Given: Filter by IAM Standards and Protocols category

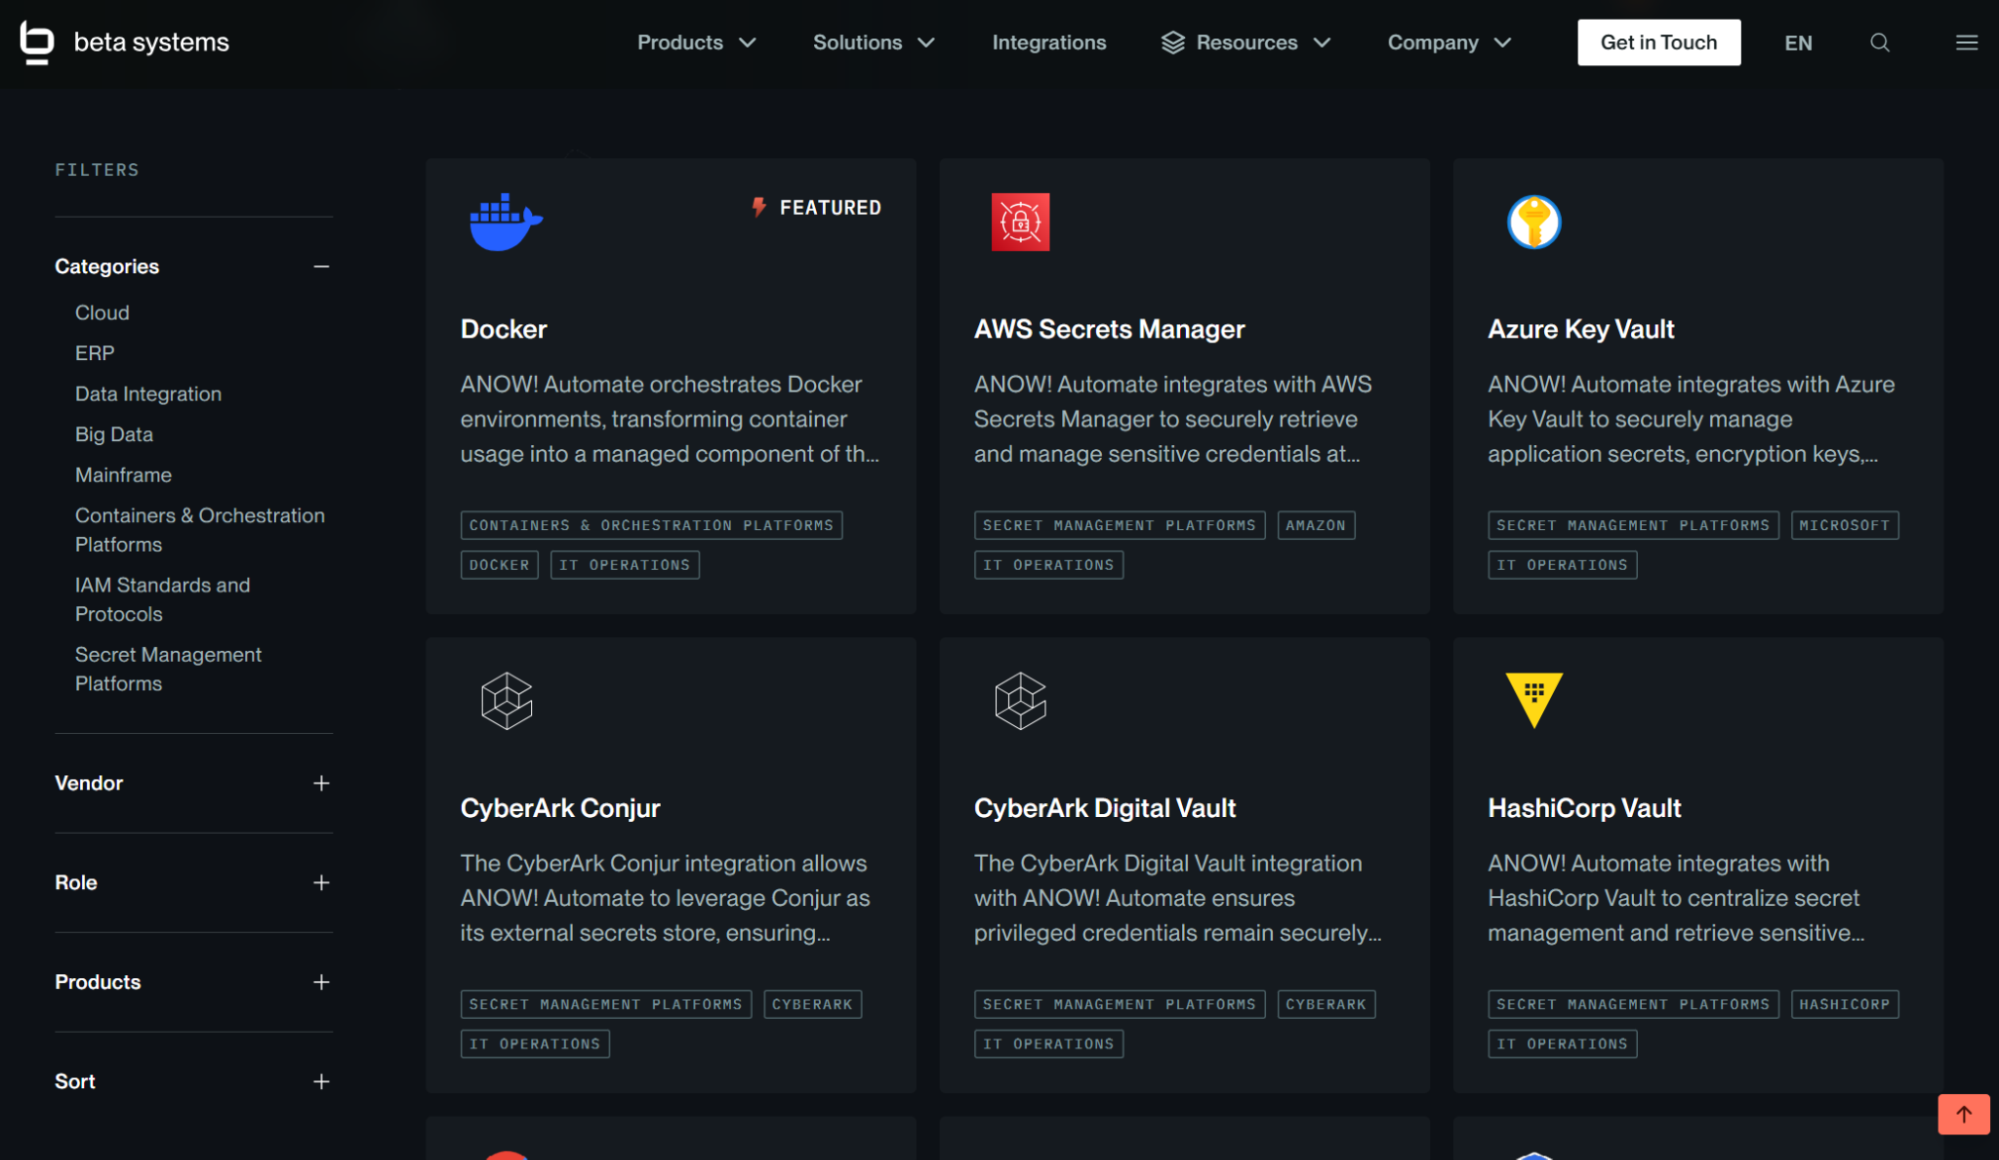Looking at the screenshot, I should coord(162,599).
